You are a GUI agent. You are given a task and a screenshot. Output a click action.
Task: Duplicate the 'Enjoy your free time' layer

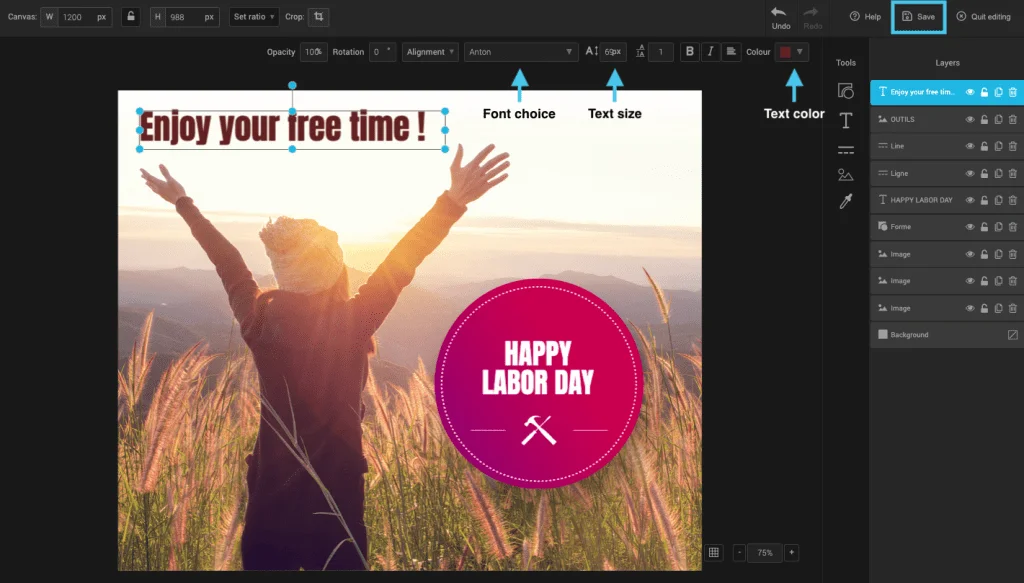pos(999,92)
